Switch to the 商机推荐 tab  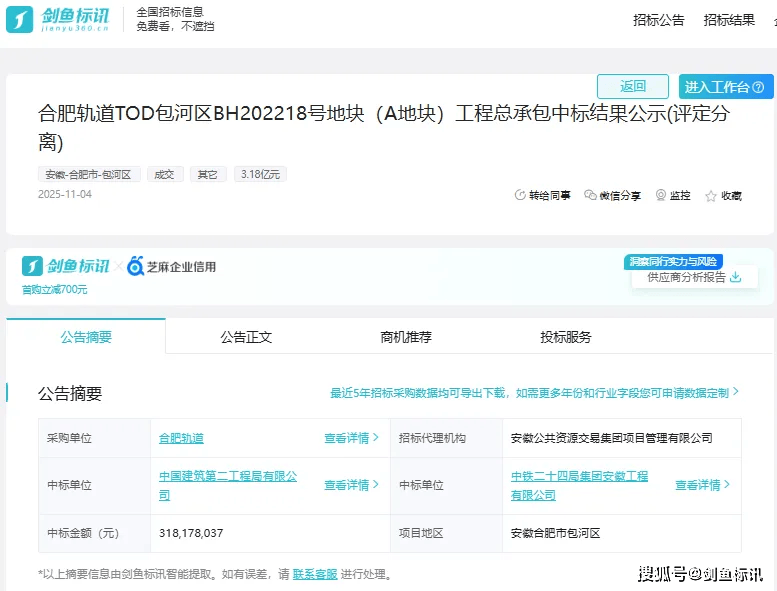tap(406, 337)
